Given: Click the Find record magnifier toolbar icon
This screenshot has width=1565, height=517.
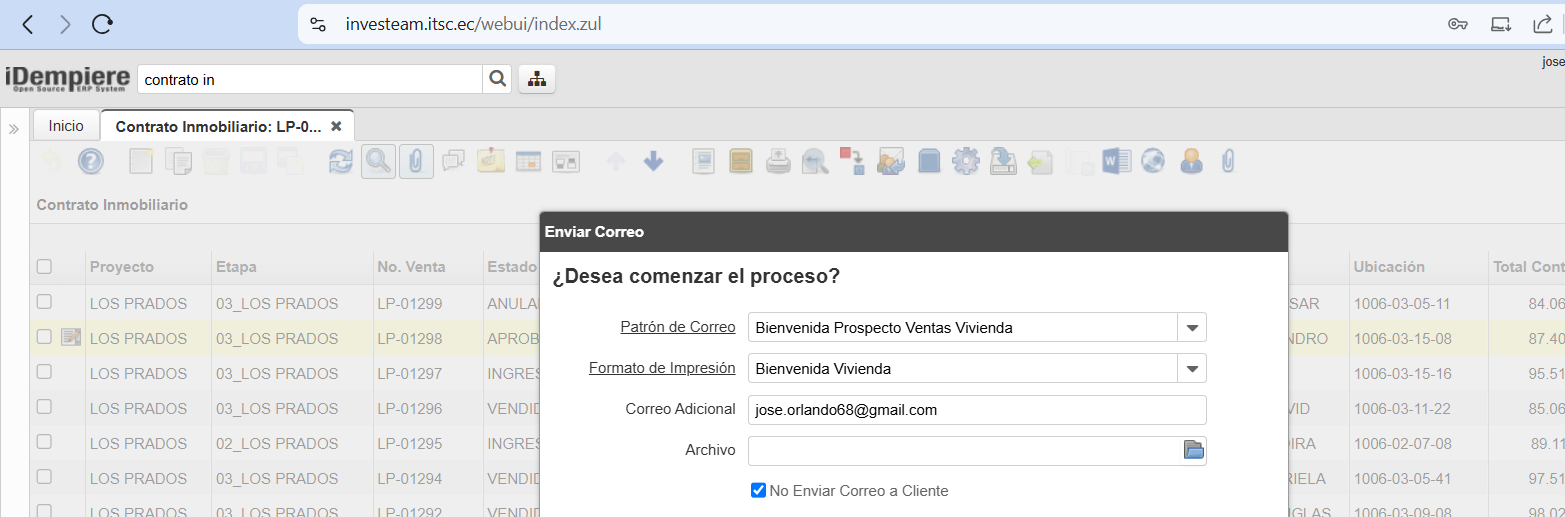Looking at the screenshot, I should tap(378, 161).
